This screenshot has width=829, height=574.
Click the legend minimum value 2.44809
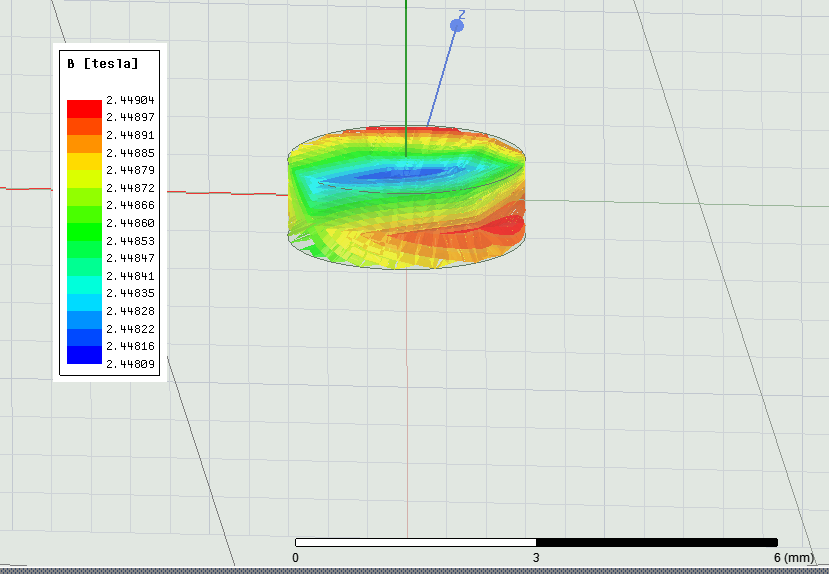(131, 364)
